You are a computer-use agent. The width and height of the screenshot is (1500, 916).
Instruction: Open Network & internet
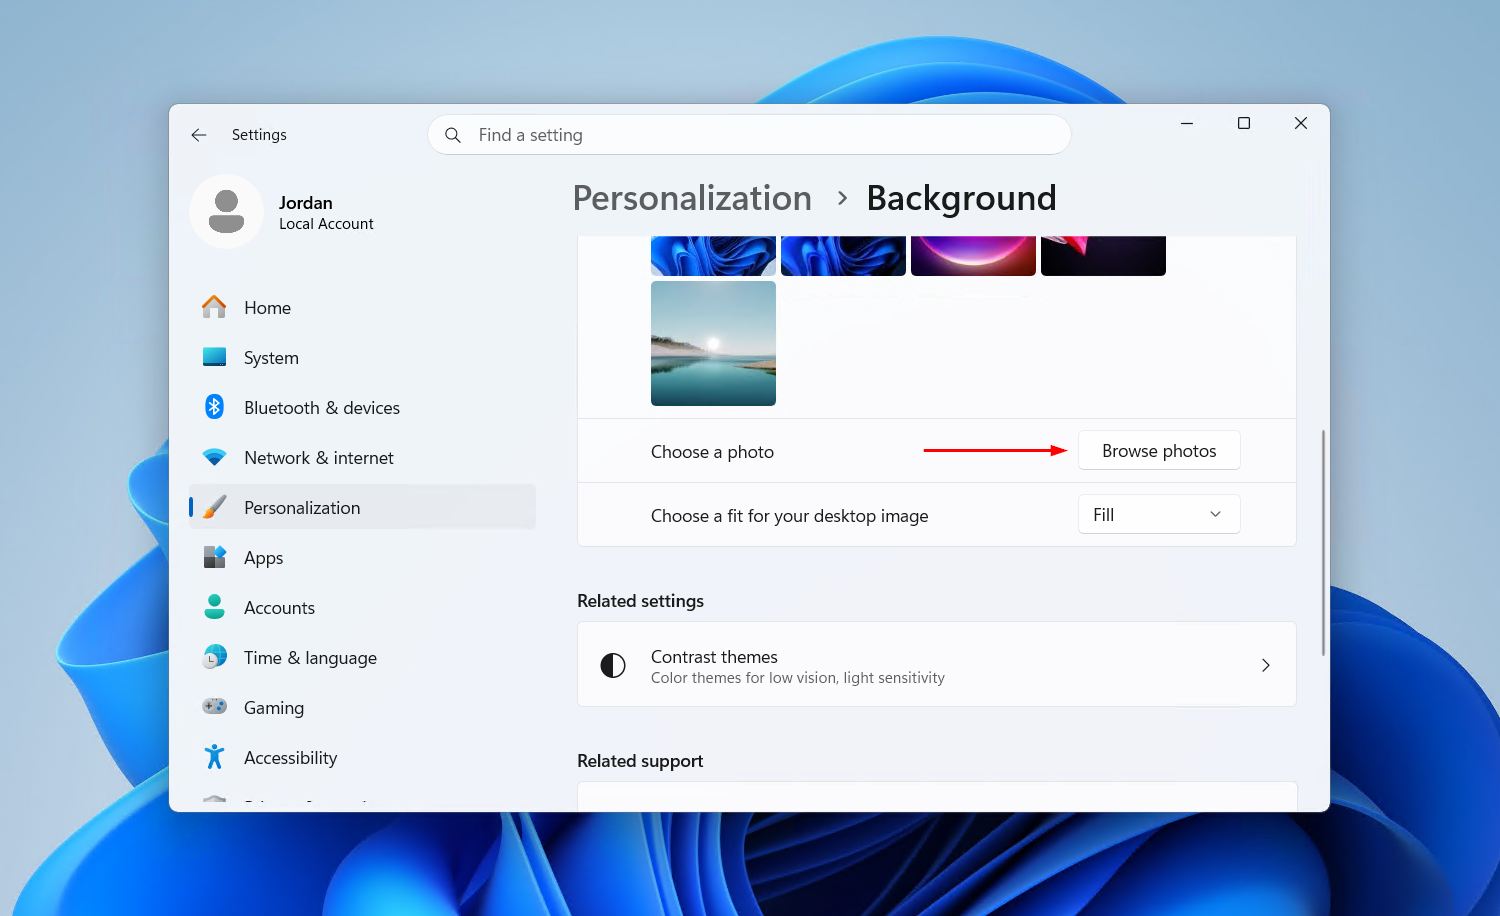tap(362, 457)
